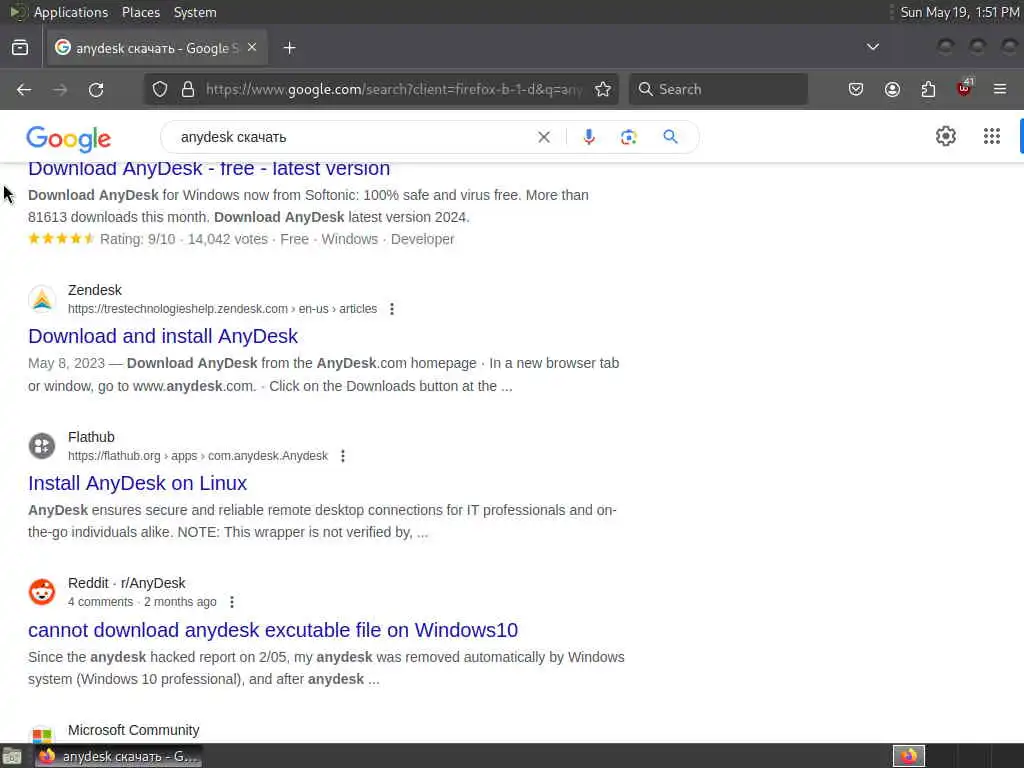Open options for Reddit result
The height and width of the screenshot is (768, 1024).
click(x=232, y=602)
